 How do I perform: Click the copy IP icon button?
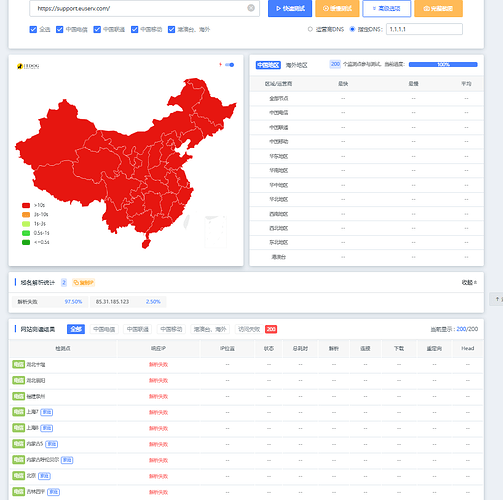[x=83, y=283]
